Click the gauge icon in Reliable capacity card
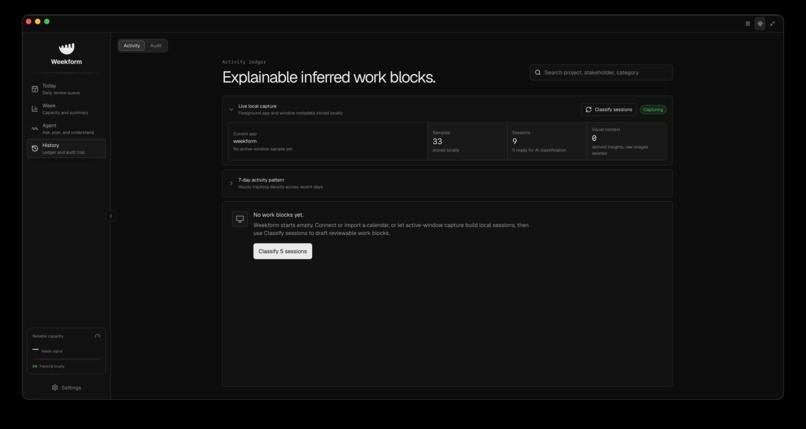806x429 pixels. (98, 337)
